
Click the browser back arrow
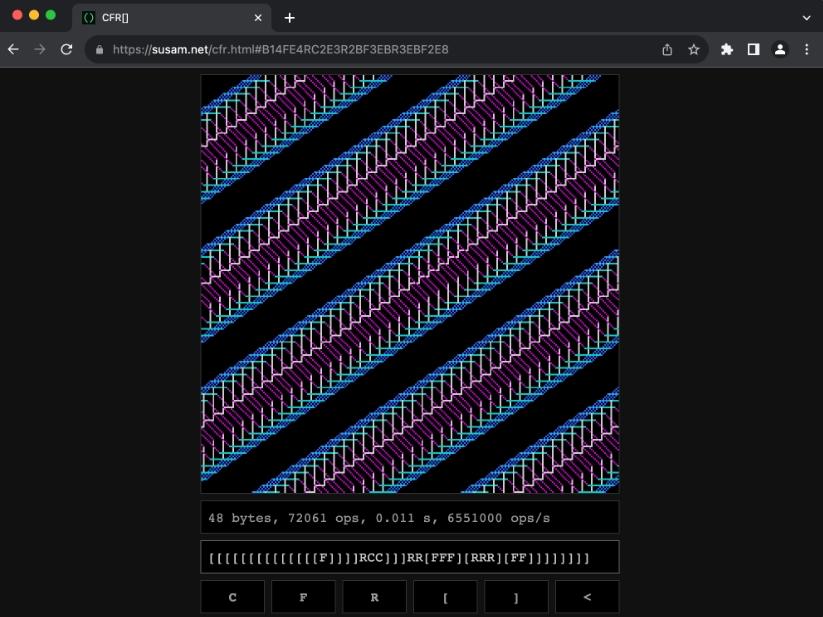click(13, 49)
